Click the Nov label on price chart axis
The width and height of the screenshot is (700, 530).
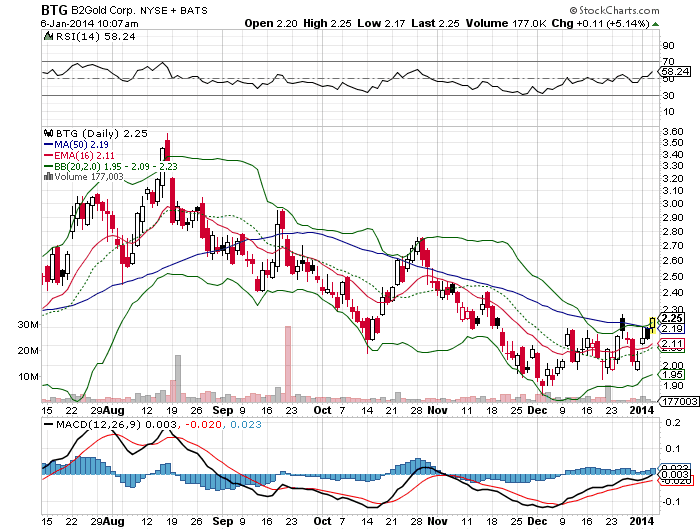[438, 410]
